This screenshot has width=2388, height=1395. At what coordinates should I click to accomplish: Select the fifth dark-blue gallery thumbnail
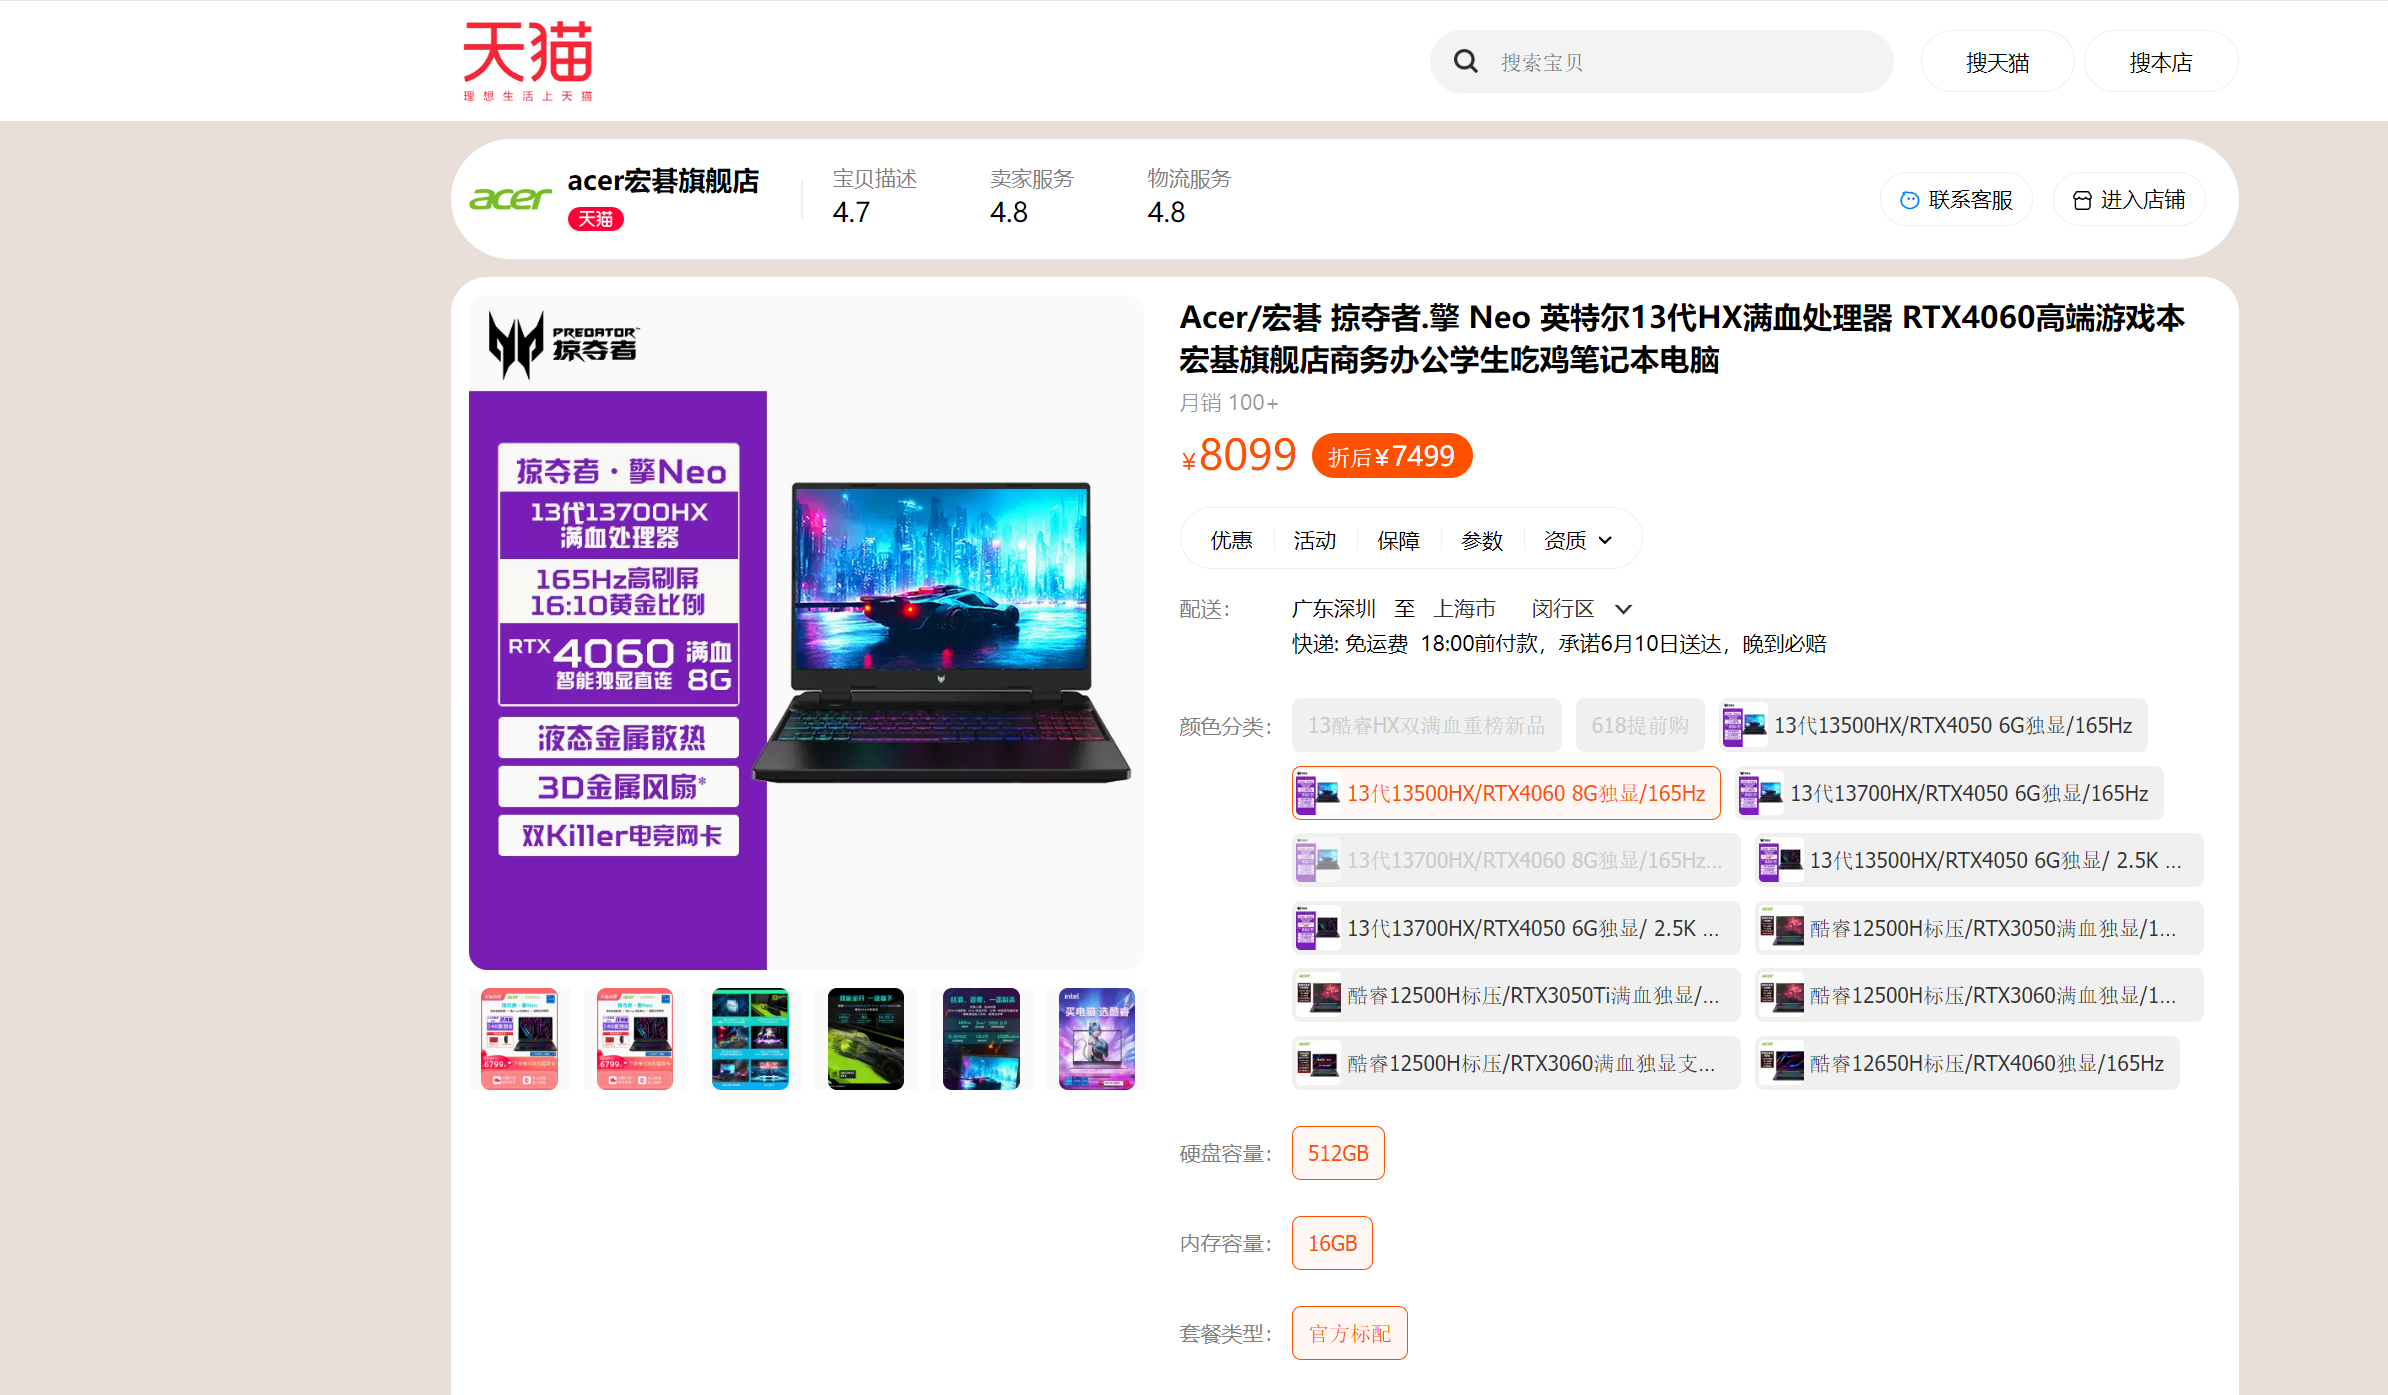[x=981, y=1039]
